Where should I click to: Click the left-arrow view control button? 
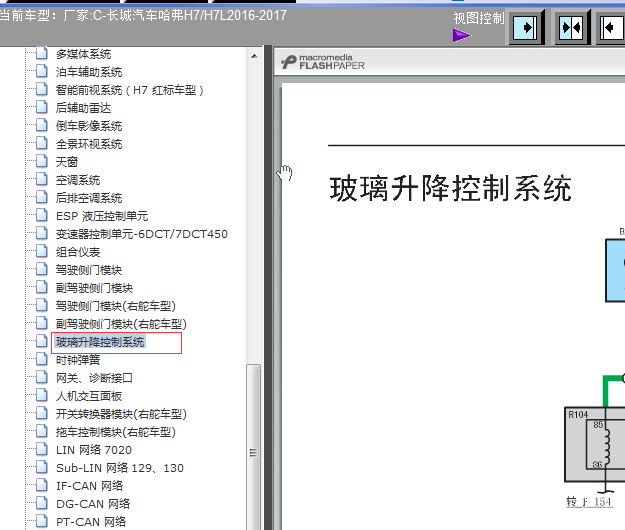coord(612,27)
